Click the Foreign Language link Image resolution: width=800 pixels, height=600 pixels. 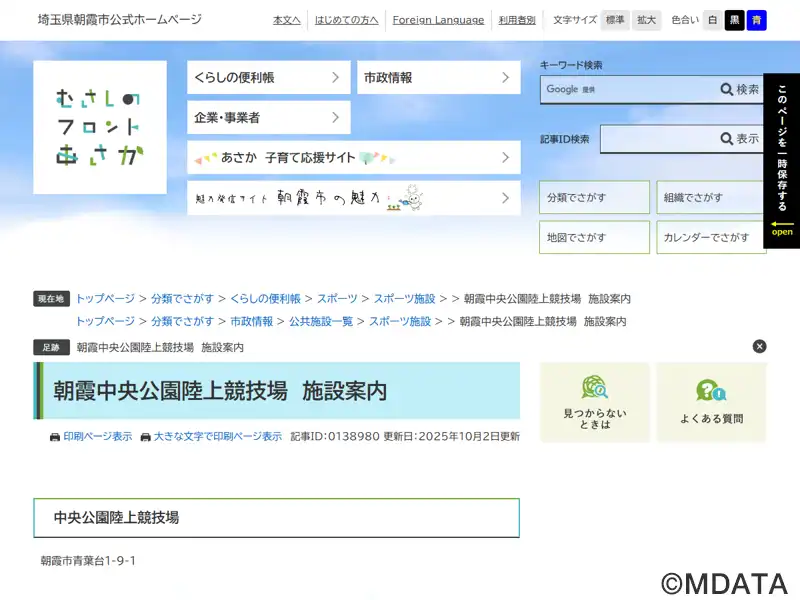(x=438, y=20)
